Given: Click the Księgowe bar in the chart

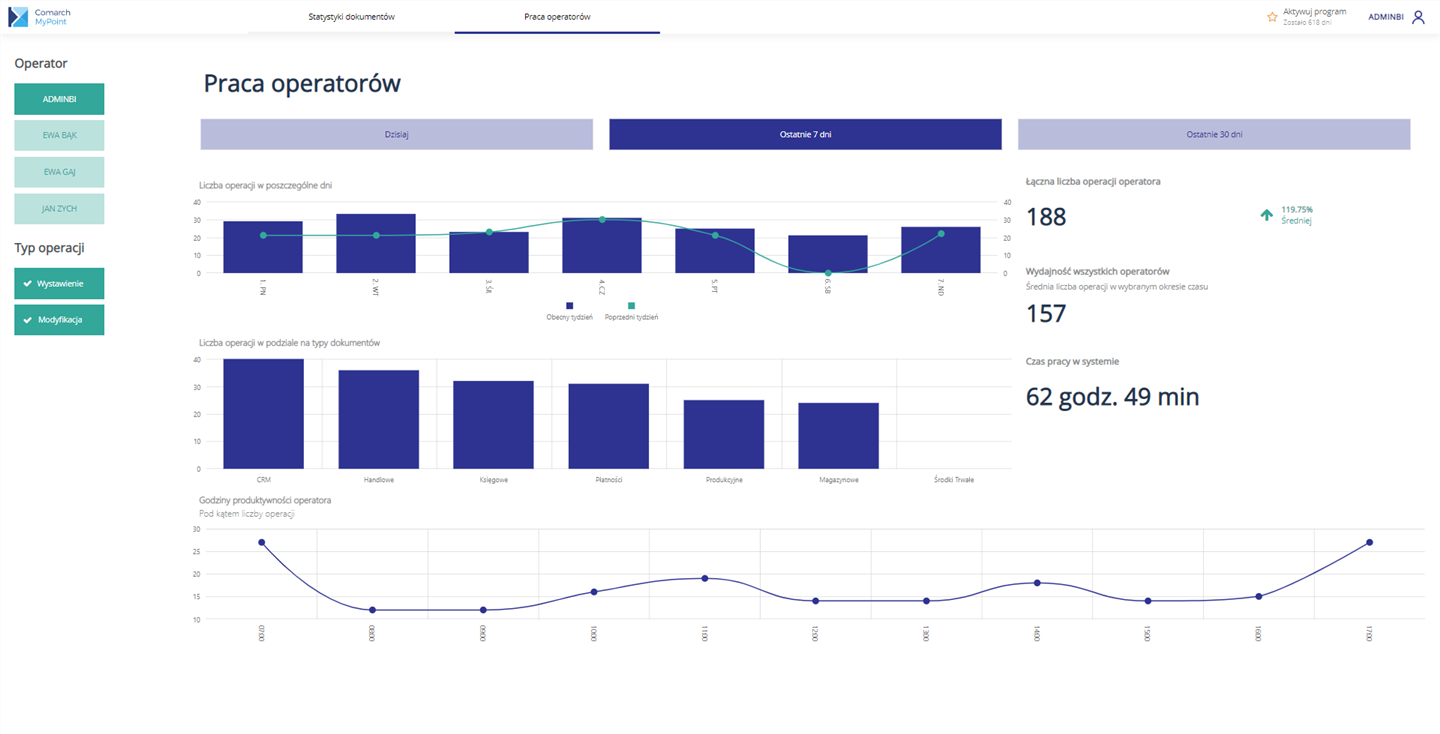Looking at the screenshot, I should [x=493, y=425].
